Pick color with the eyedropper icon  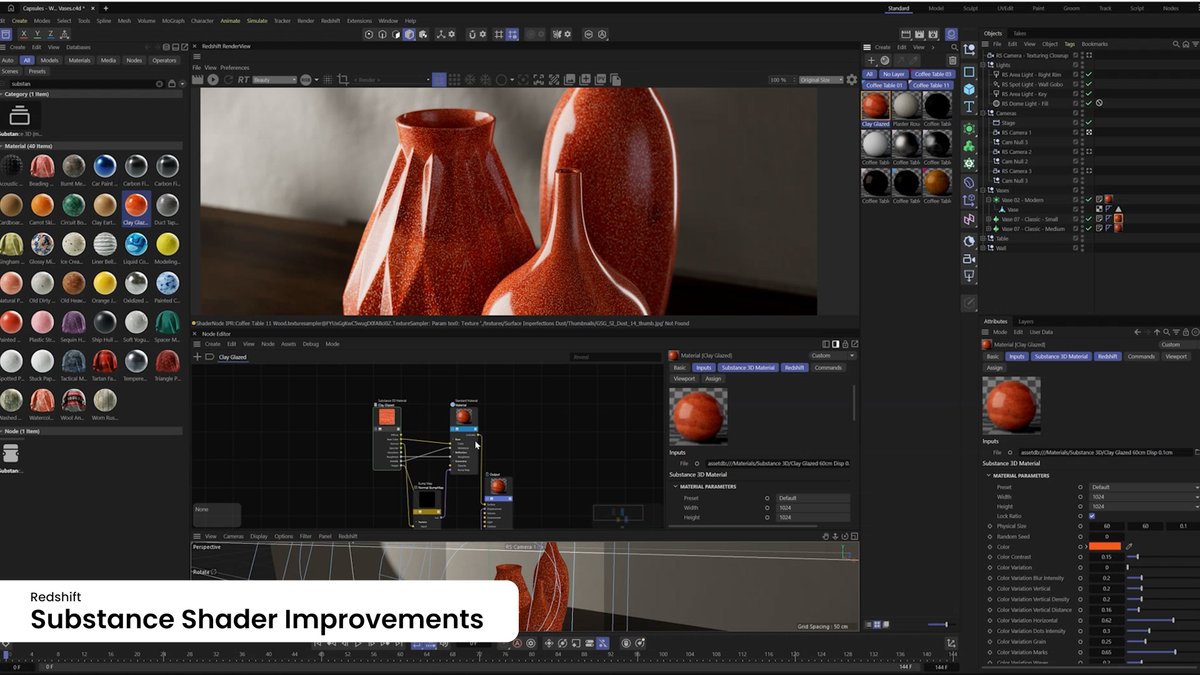pos(1130,547)
